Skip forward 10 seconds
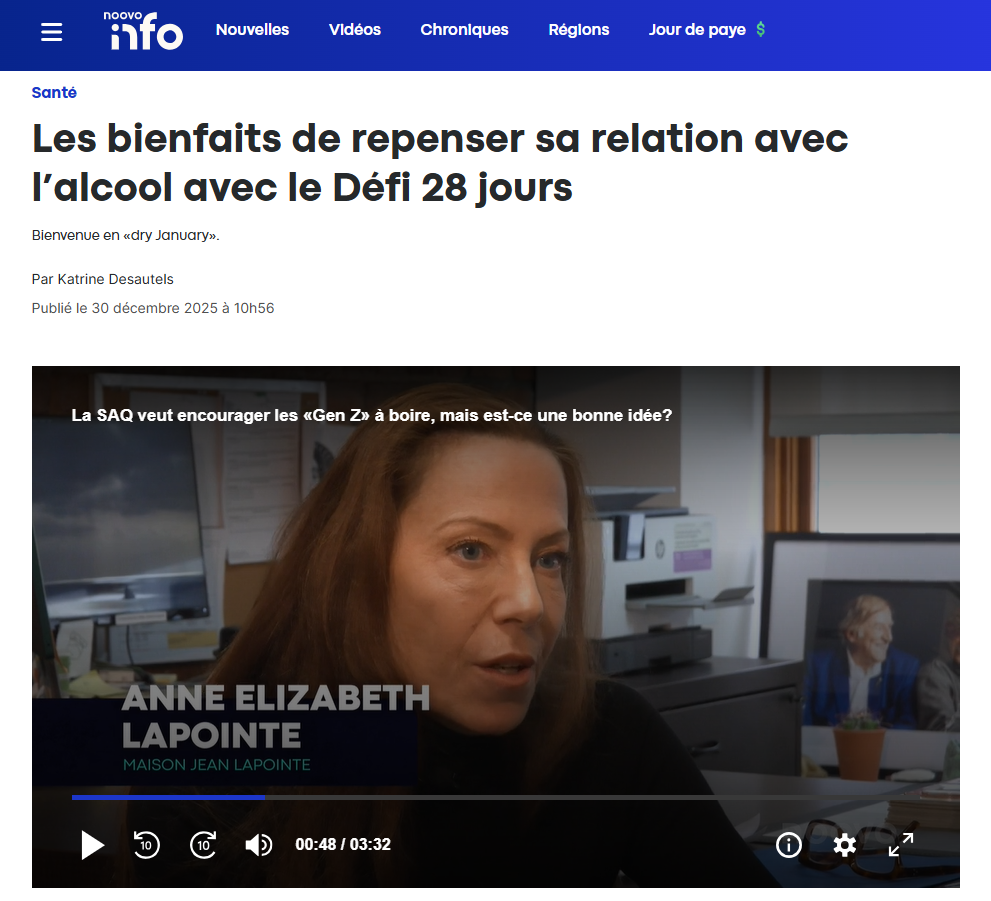The height and width of the screenshot is (901, 991). pyautogui.click(x=204, y=844)
